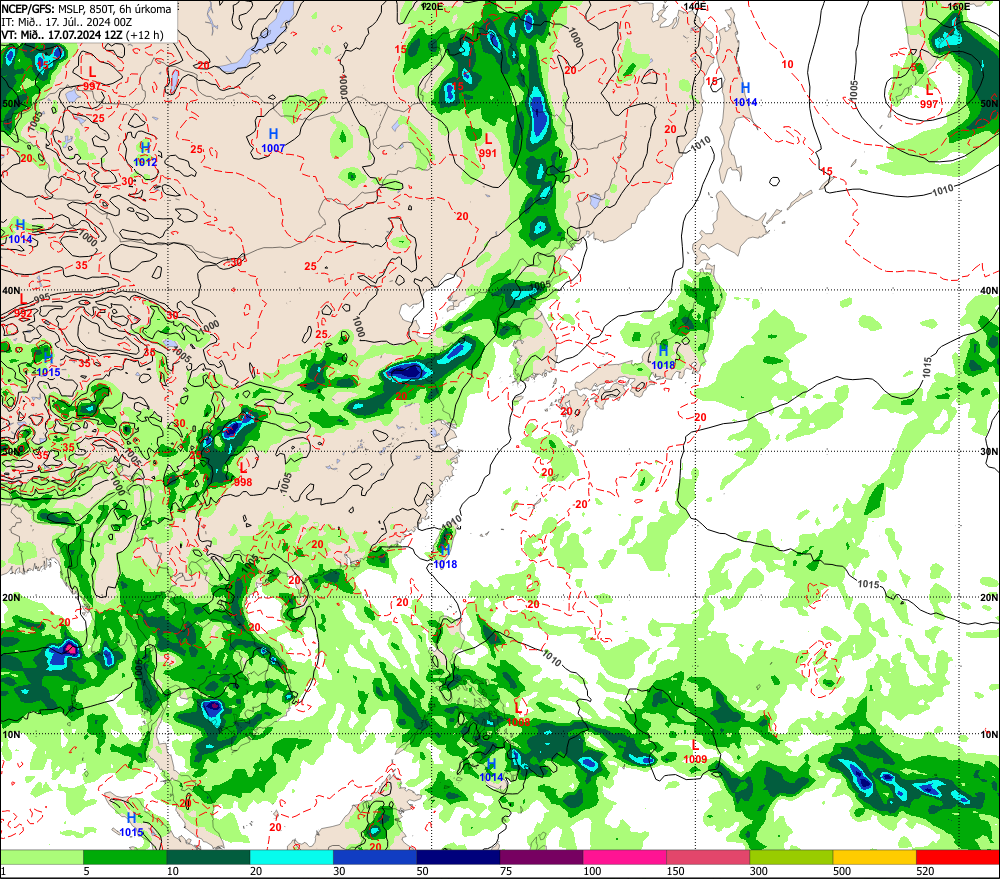Click the legend value "300"
Image resolution: width=1000 pixels, height=879 pixels.
pyautogui.click(x=759, y=871)
